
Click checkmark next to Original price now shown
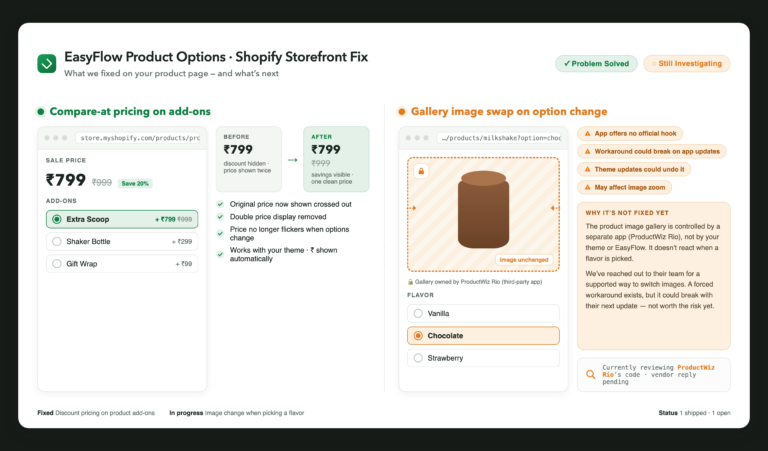[220, 204]
